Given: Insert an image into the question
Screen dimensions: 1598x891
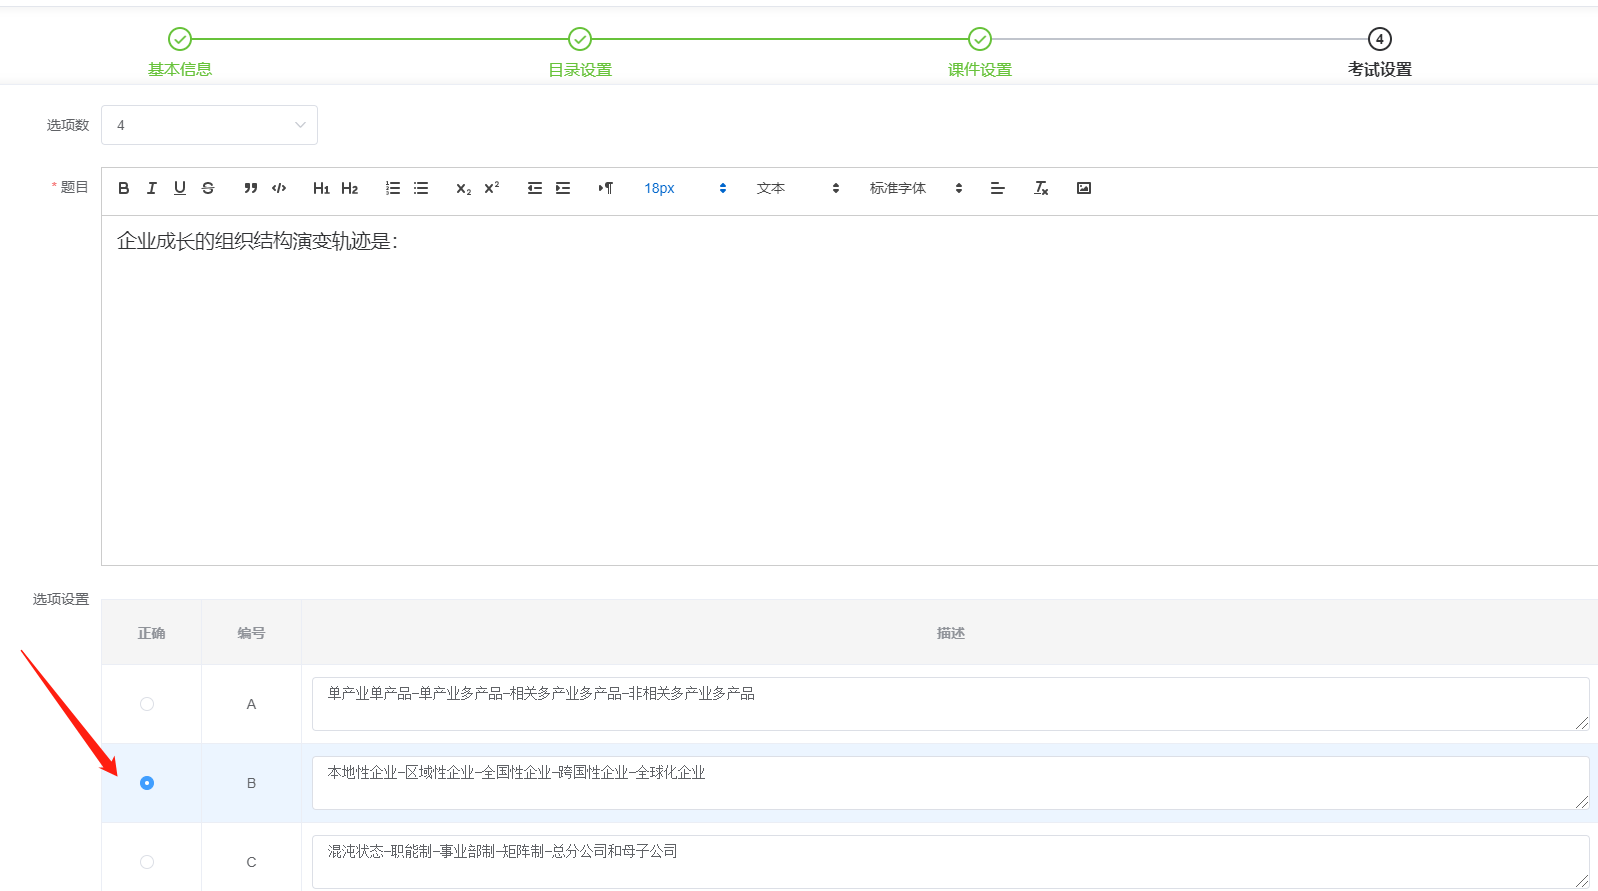Looking at the screenshot, I should [x=1084, y=188].
